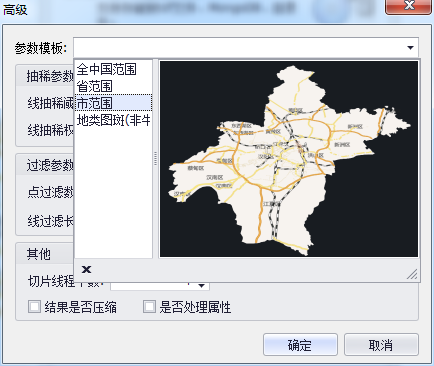Click the 取消 button
The image size is (434, 366).
(381, 345)
